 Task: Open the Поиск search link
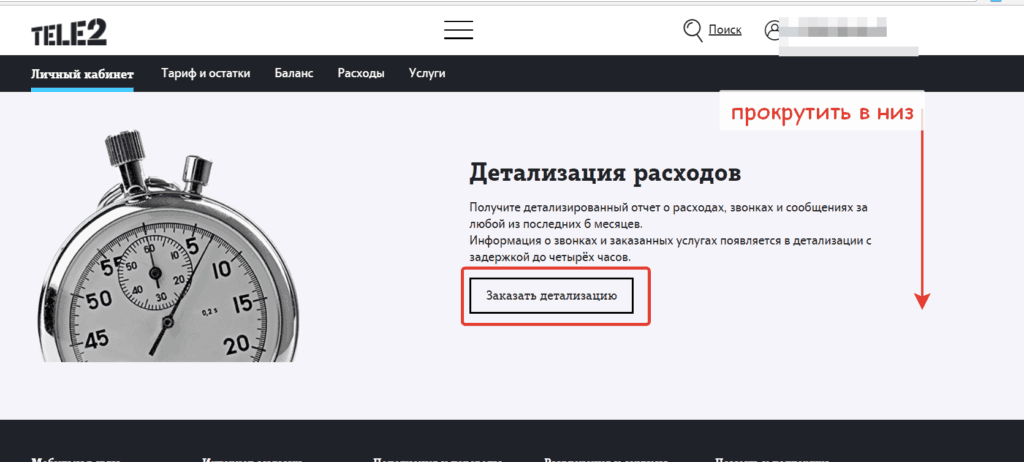click(725, 30)
